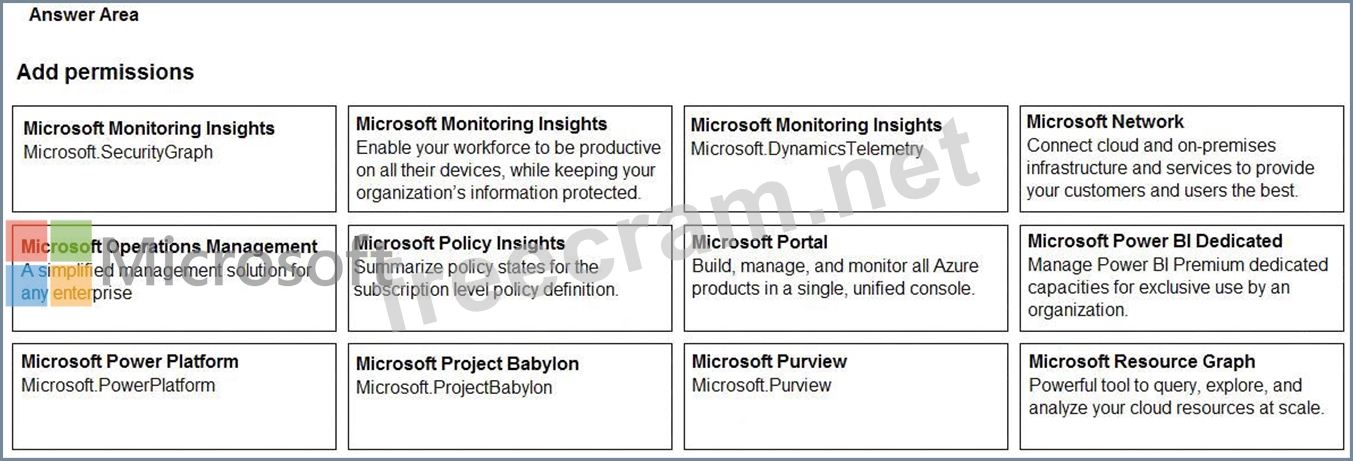
Task: Select the Monitoring Insights tile with Microsoft.DynamicsTelemetry
Action: point(845,158)
